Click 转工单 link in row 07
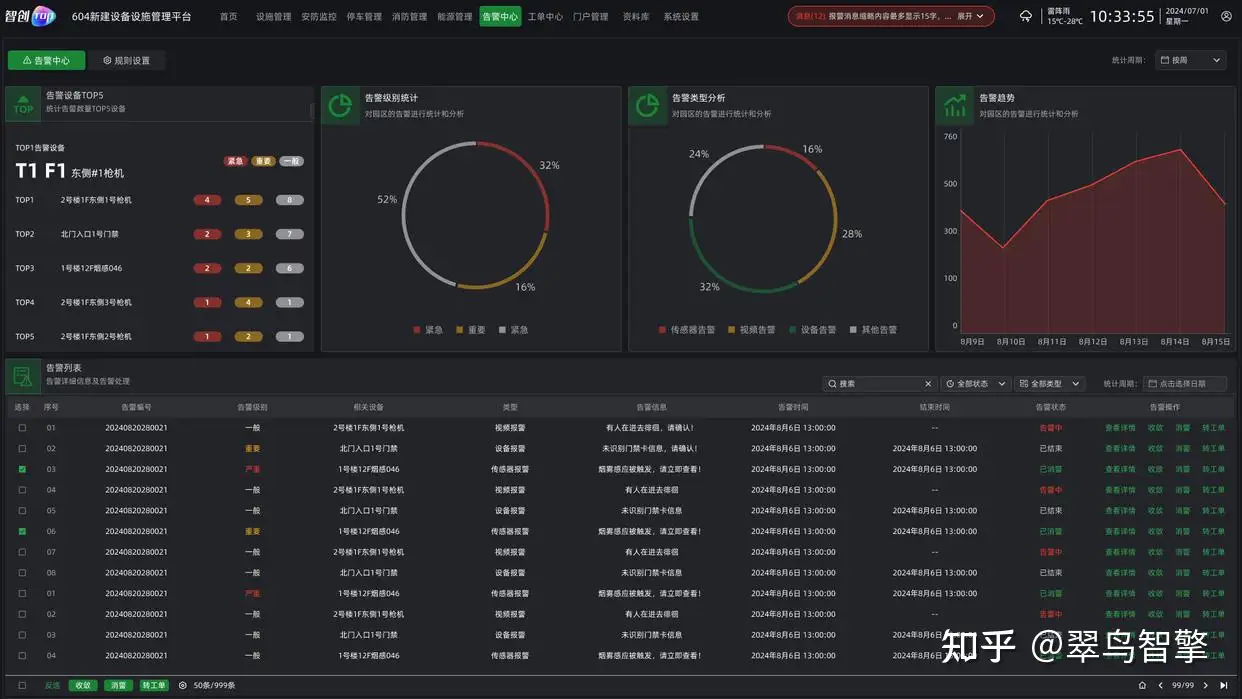Screen dimensions: 1242x699 coord(1213,552)
